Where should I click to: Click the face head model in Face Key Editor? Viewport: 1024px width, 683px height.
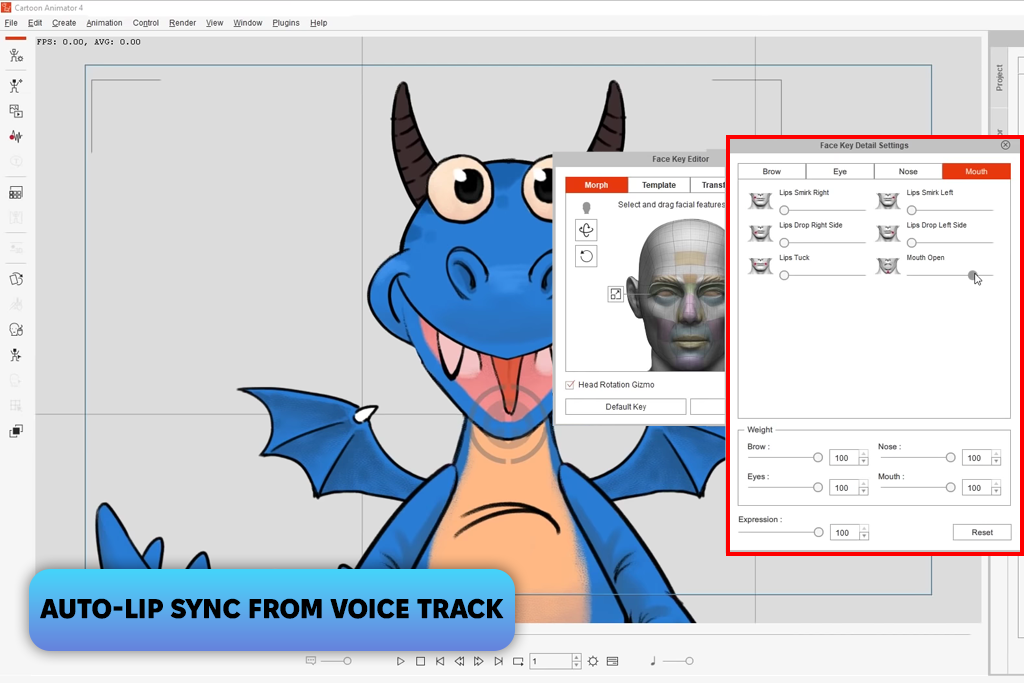(x=678, y=294)
